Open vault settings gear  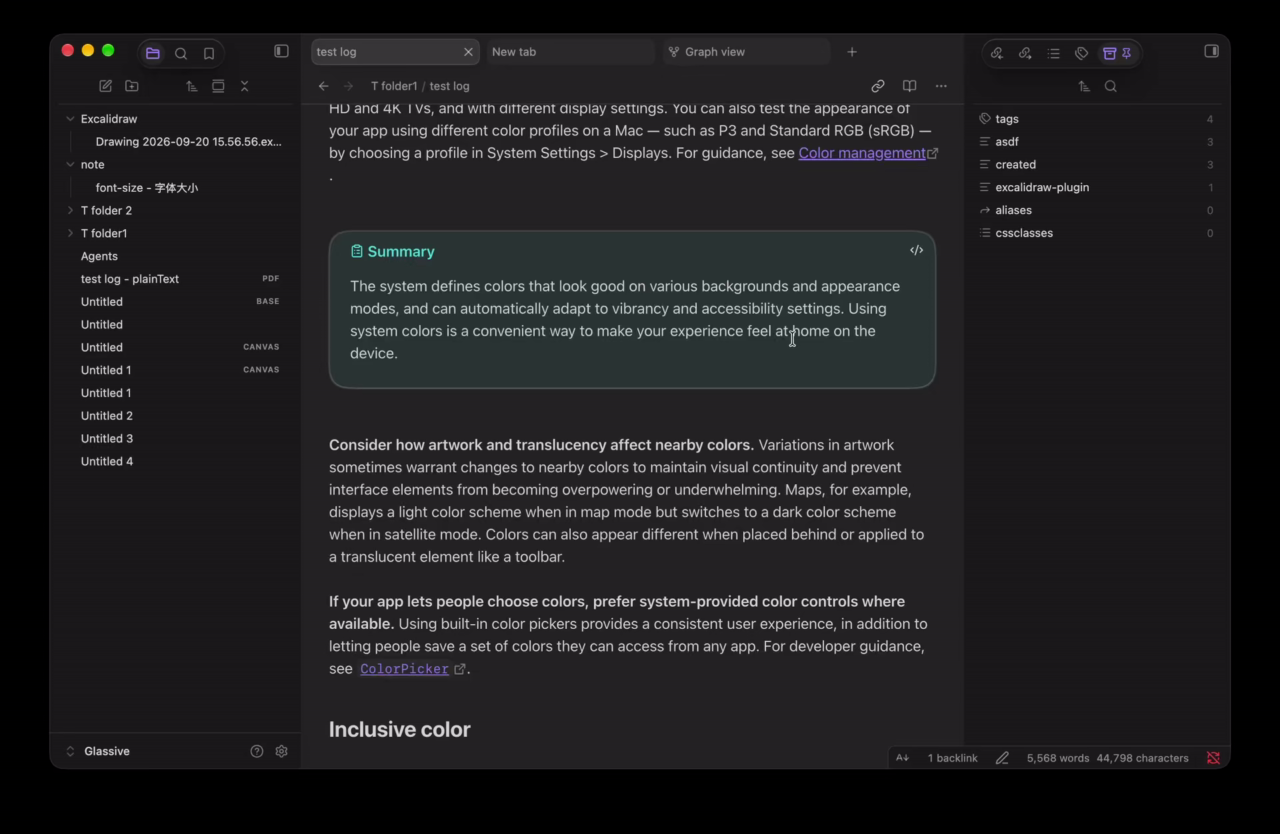(282, 751)
